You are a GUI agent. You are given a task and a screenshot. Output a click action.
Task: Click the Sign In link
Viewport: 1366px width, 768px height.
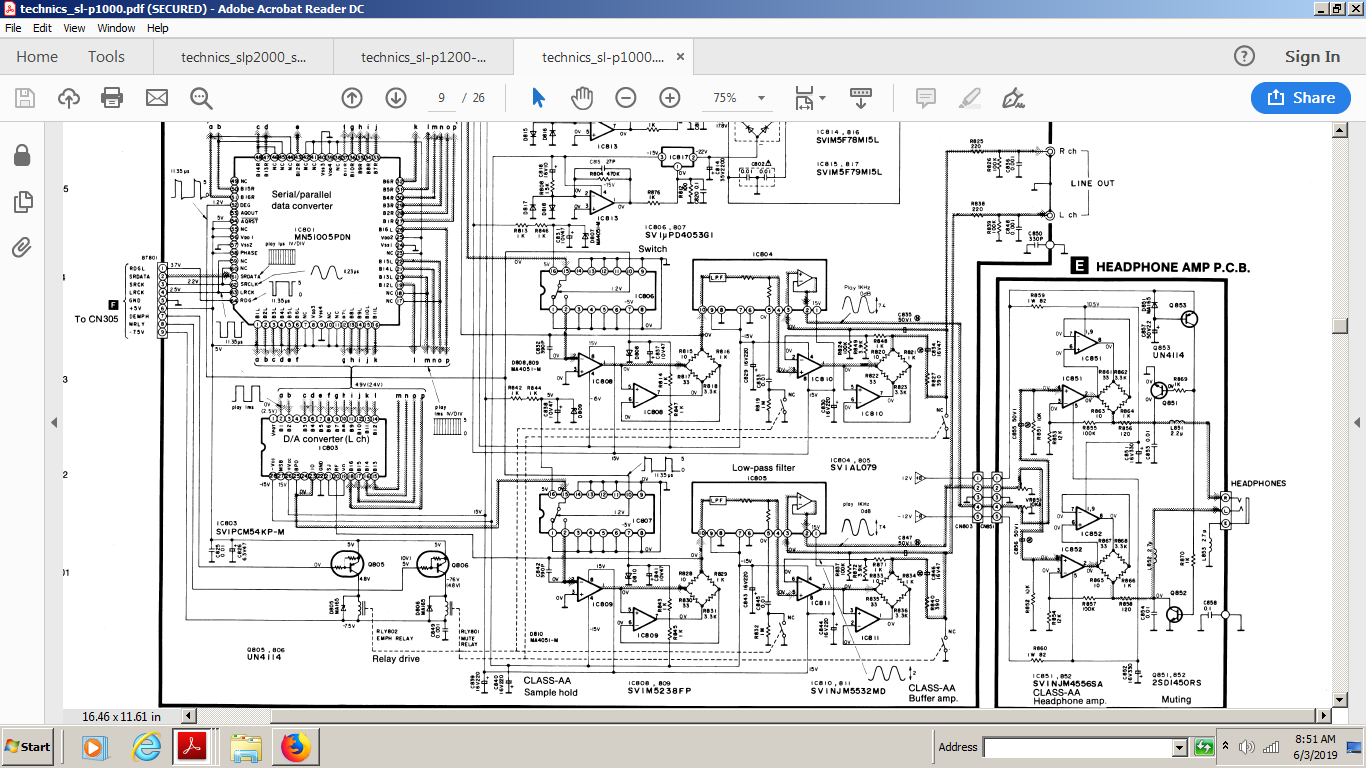1312,57
